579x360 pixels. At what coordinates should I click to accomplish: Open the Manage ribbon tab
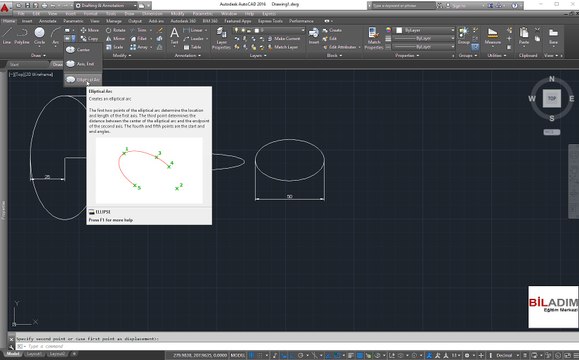[x=114, y=21]
